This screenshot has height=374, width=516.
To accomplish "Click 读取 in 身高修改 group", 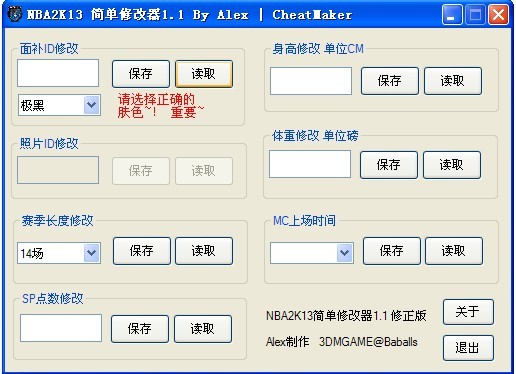I will pyautogui.click(x=453, y=81).
